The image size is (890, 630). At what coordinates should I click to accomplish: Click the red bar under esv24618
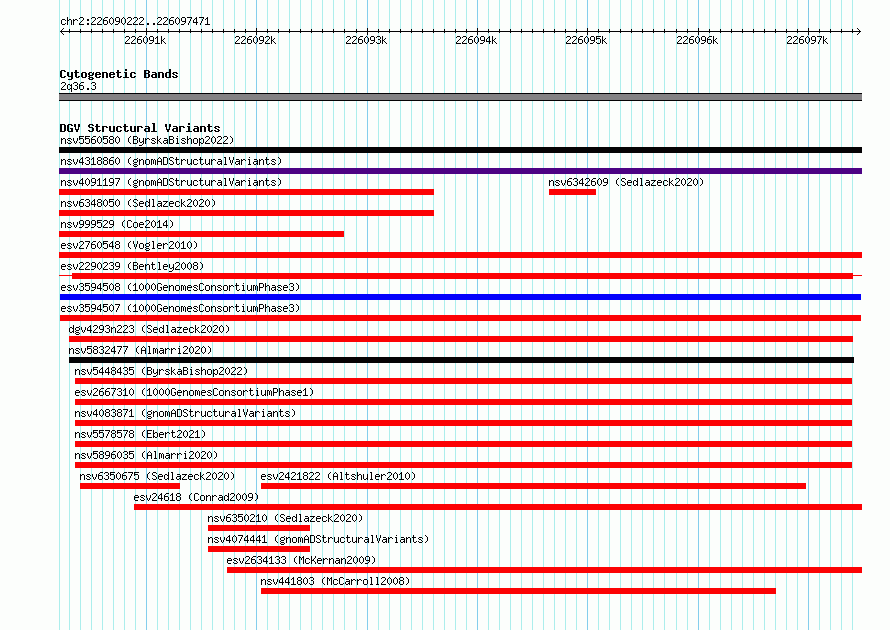(x=498, y=507)
